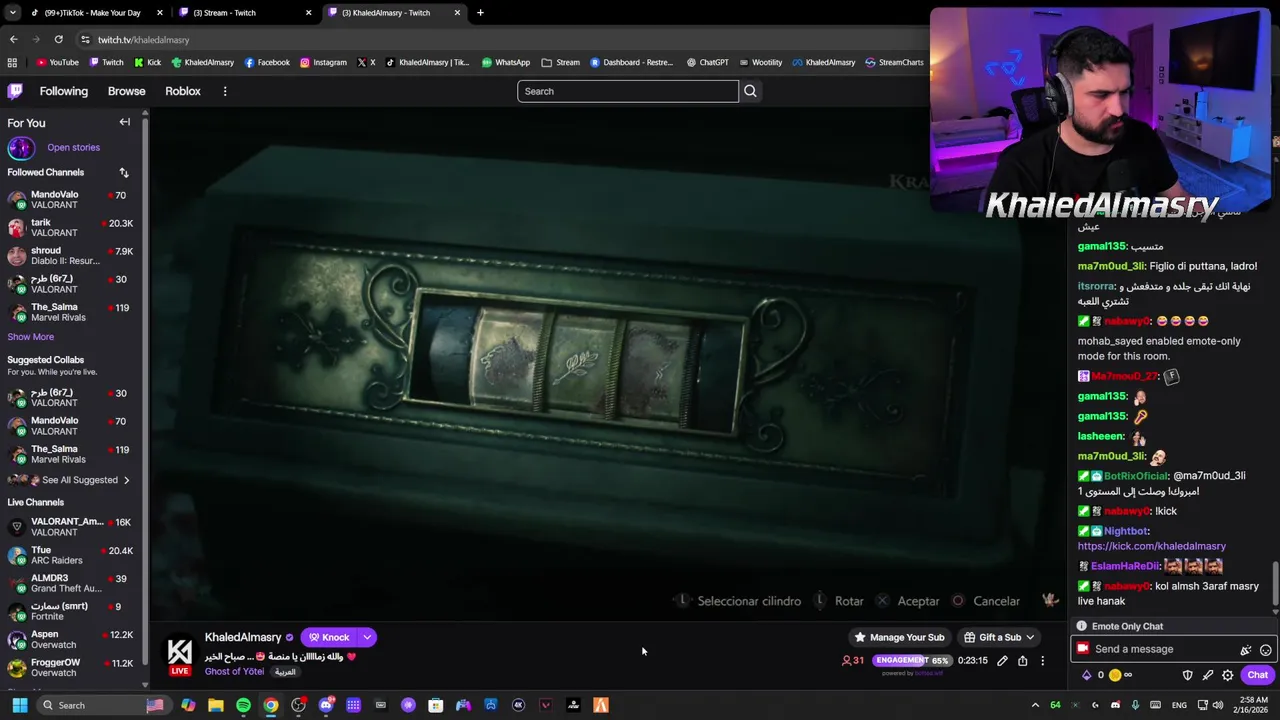1280x720 pixels.
Task: Send the message with the Chat button
Action: [1257, 675]
